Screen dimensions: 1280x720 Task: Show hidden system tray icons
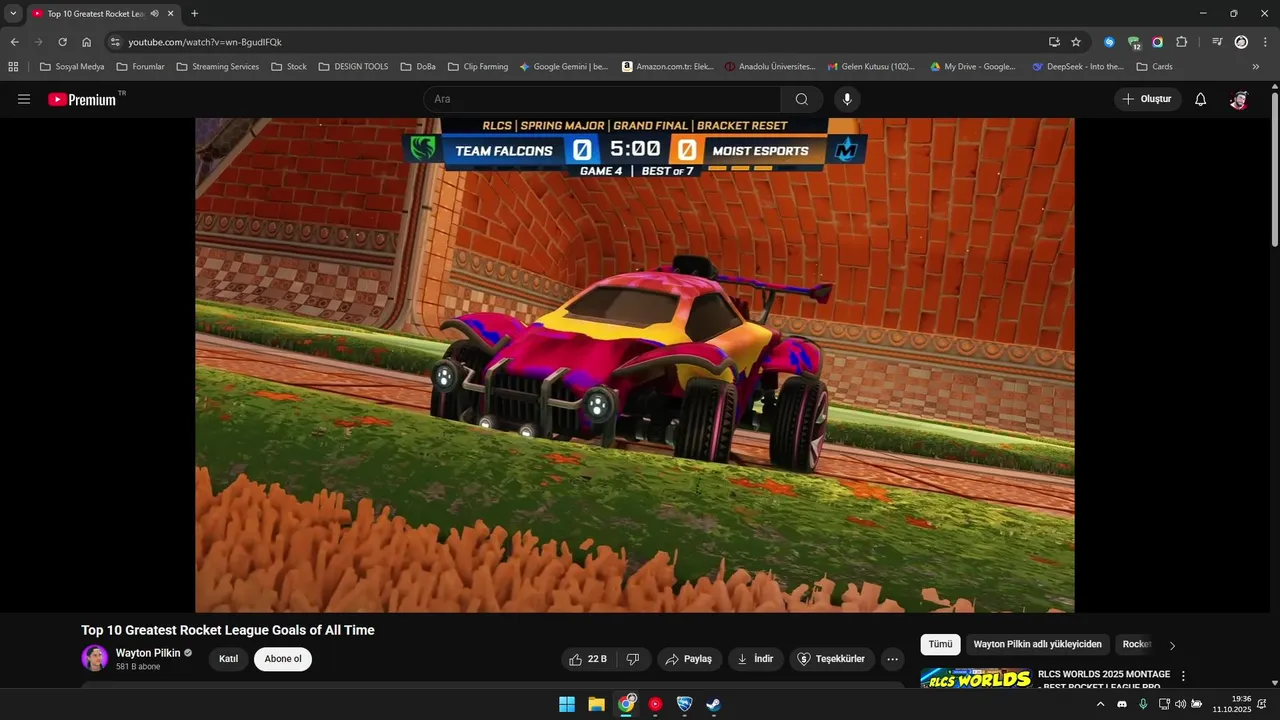click(1101, 704)
